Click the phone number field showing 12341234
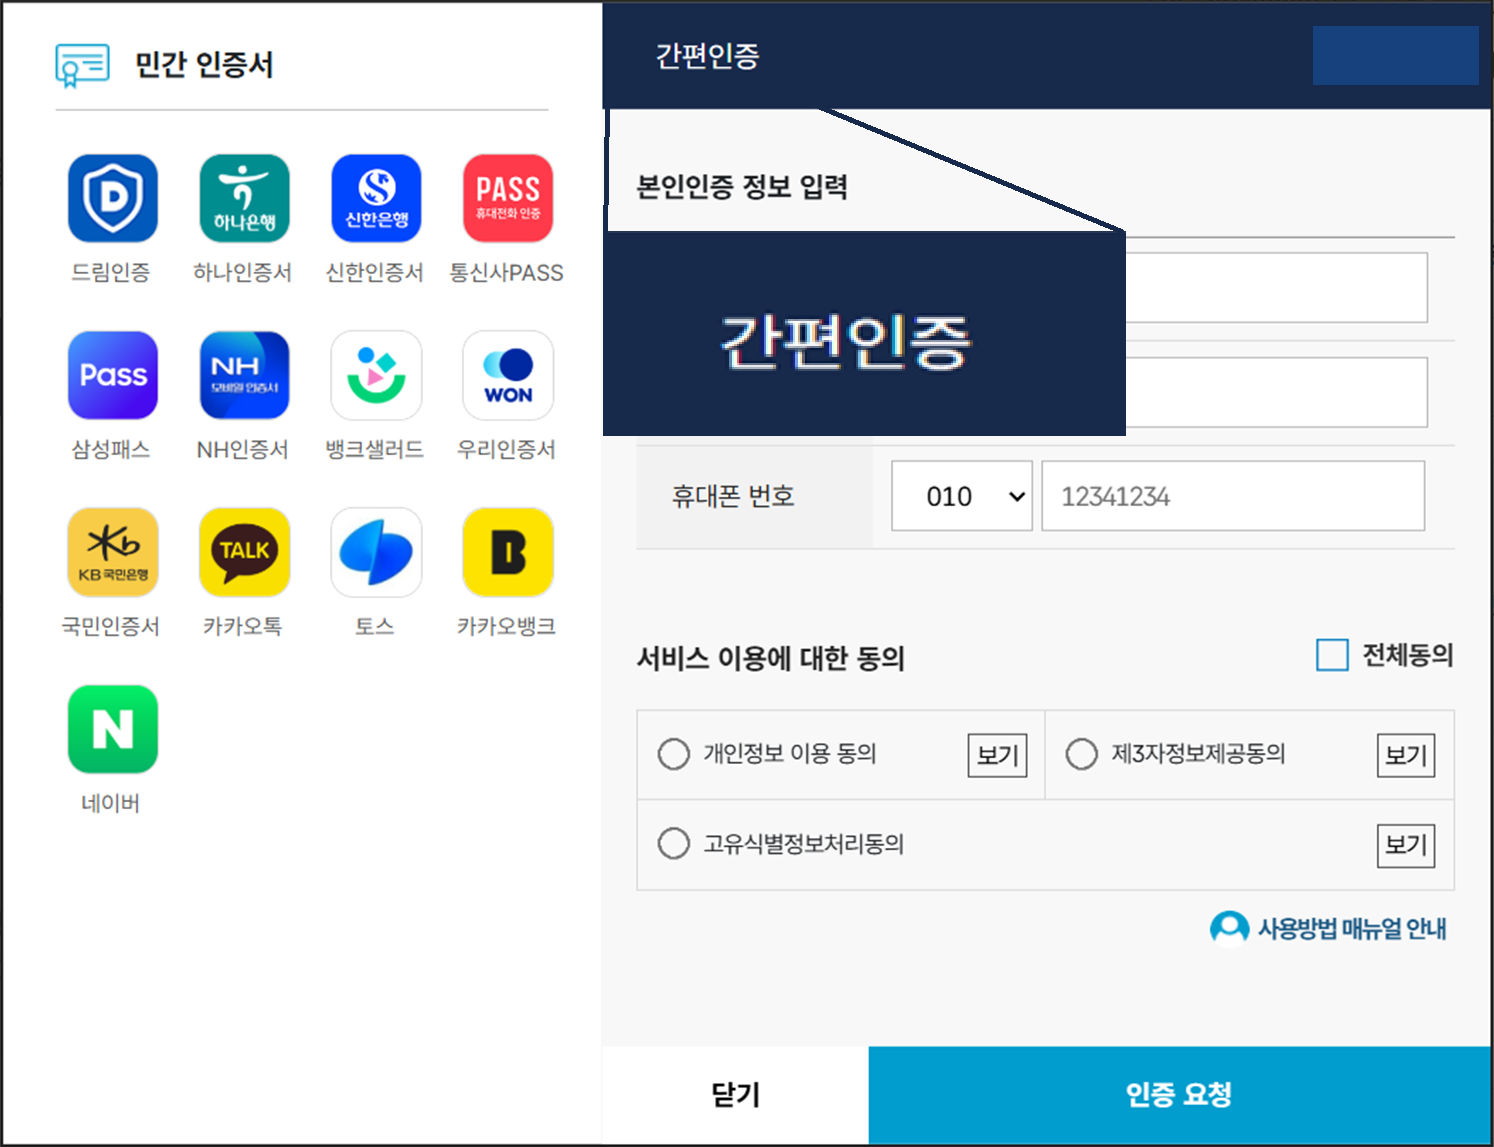The image size is (1494, 1147). click(x=1233, y=496)
